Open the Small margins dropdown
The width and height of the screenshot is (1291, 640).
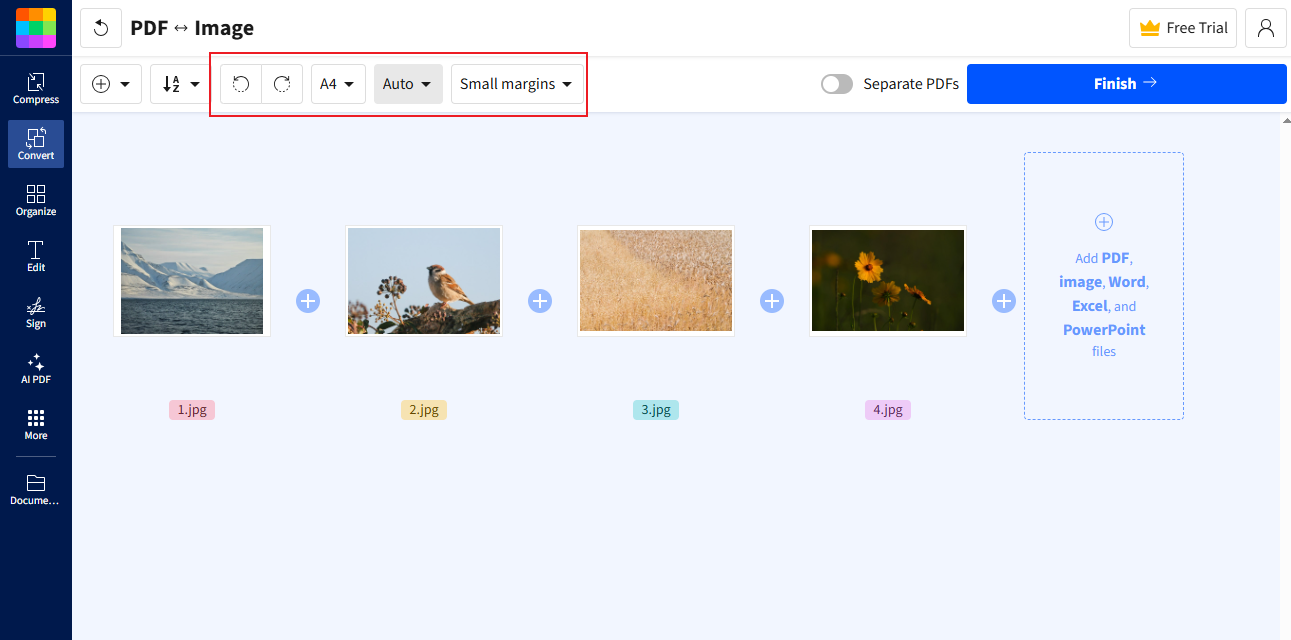coord(516,83)
